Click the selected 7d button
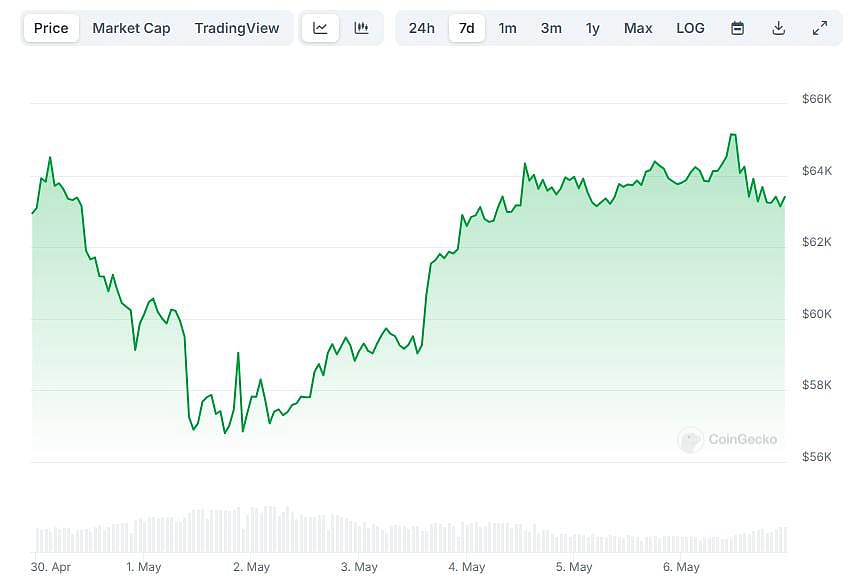 pyautogui.click(x=466, y=28)
